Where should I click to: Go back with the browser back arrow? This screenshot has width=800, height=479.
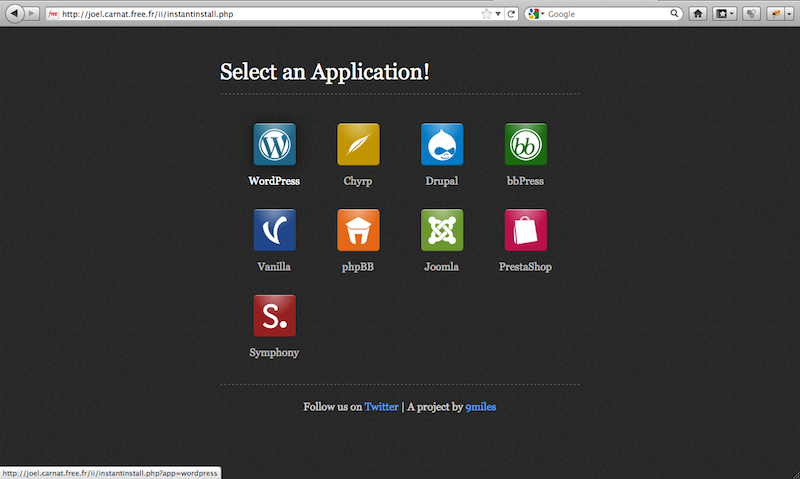pyautogui.click(x=14, y=13)
